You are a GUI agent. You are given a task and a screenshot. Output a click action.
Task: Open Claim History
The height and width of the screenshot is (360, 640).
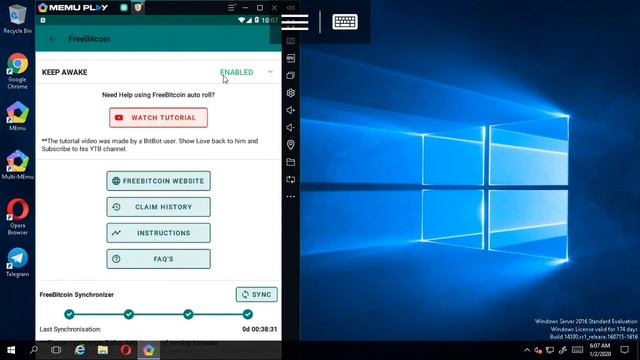tap(158, 207)
